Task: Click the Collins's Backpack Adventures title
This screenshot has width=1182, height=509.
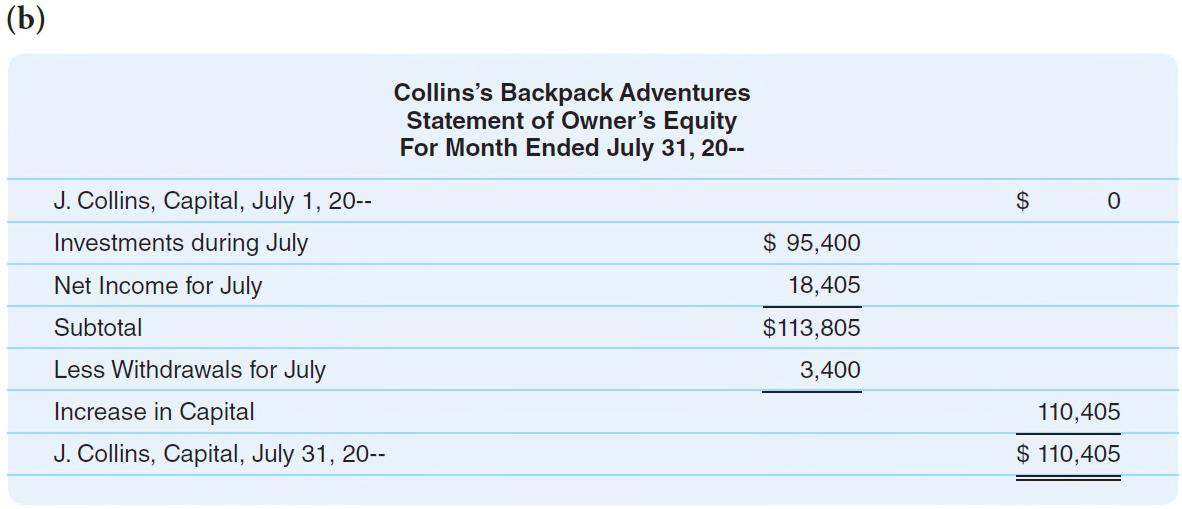Action: pyautogui.click(x=572, y=93)
